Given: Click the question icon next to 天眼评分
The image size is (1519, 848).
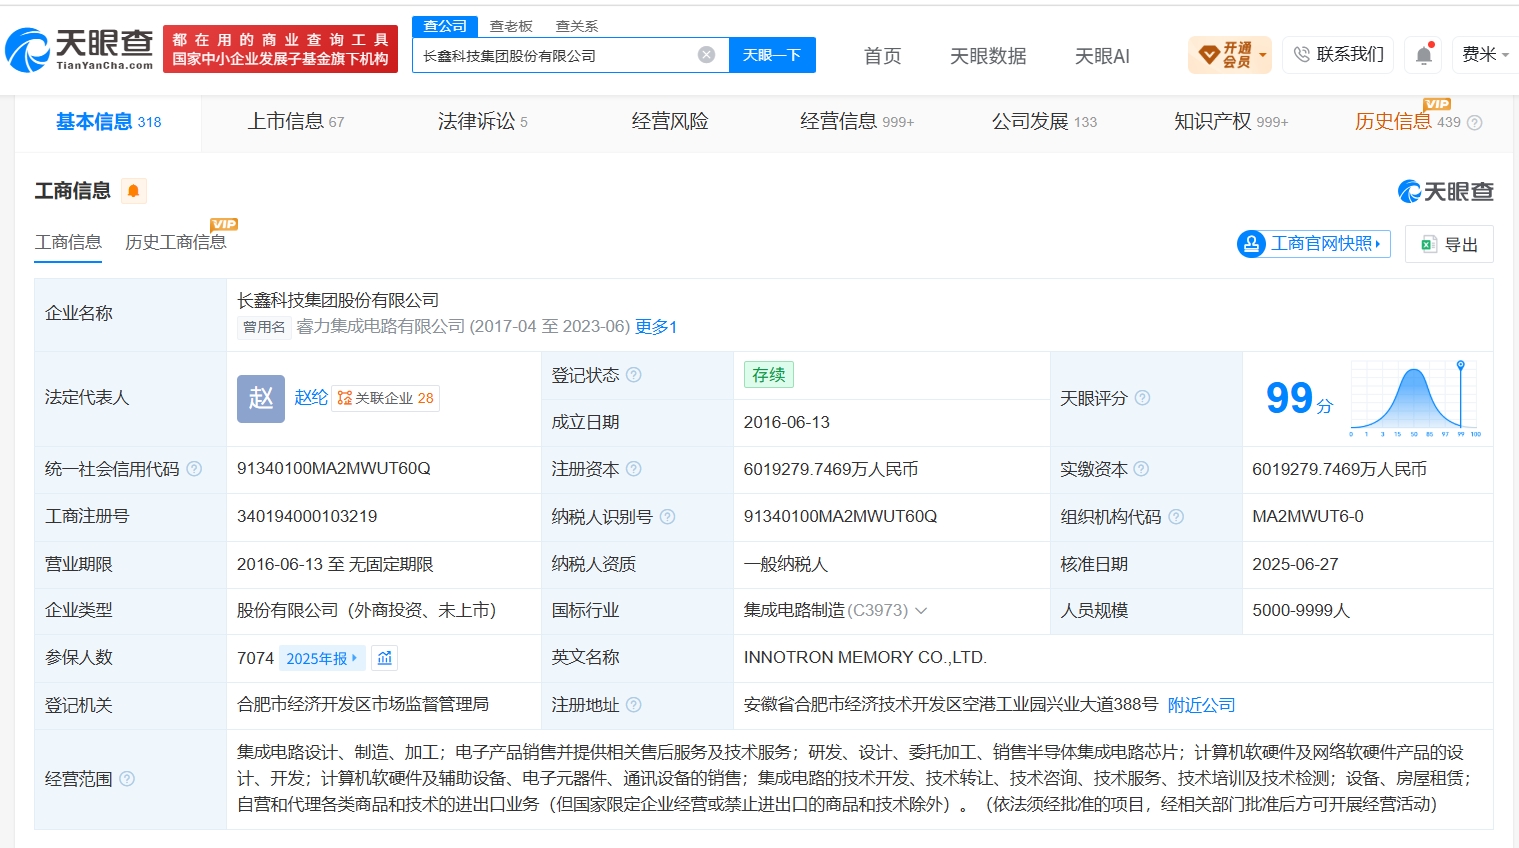Looking at the screenshot, I should pos(1143,398).
